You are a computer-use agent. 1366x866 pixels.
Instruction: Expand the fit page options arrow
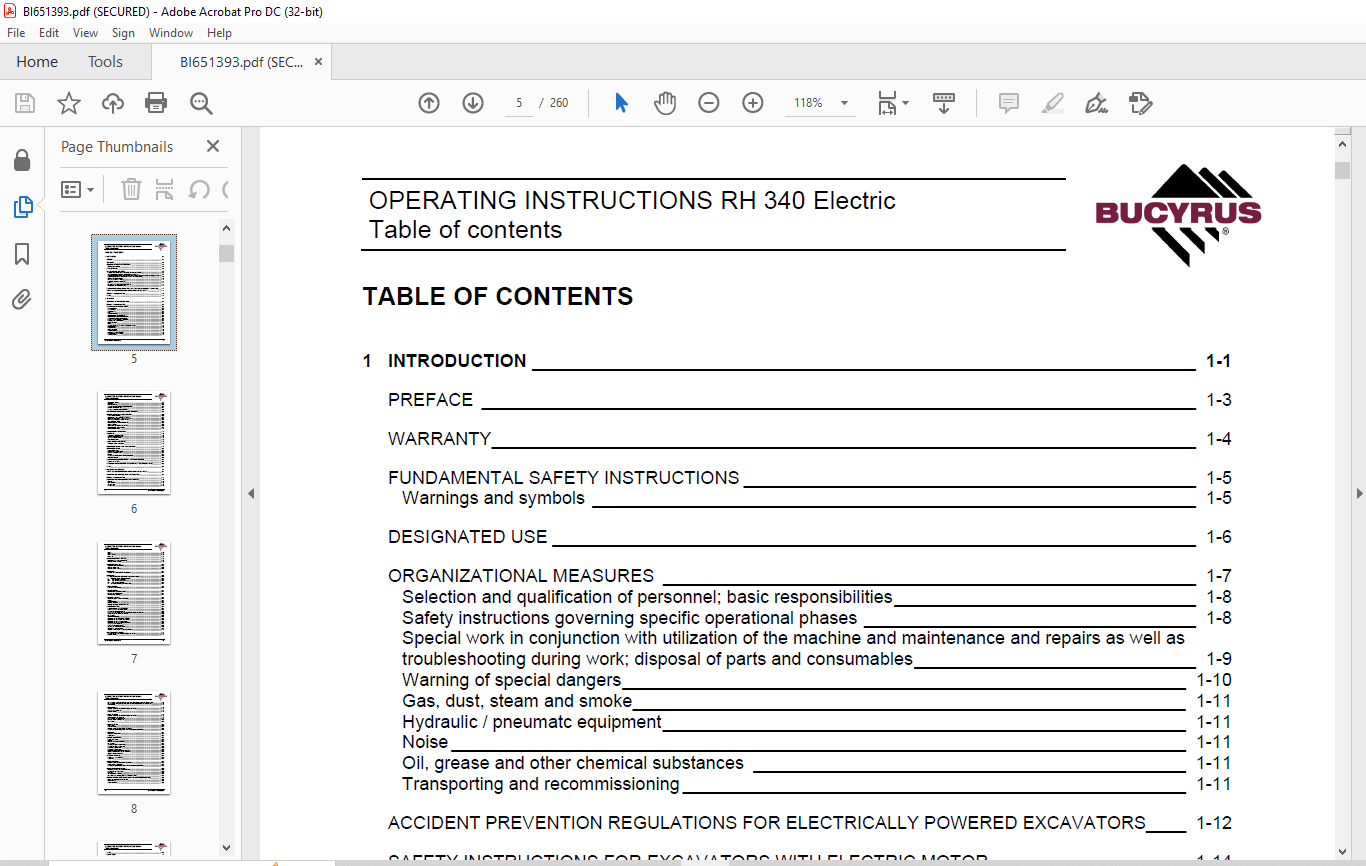point(905,103)
